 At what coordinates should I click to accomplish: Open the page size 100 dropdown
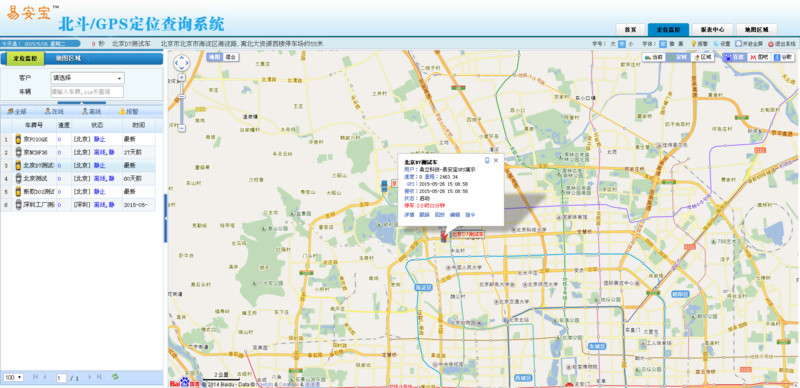click(x=13, y=377)
